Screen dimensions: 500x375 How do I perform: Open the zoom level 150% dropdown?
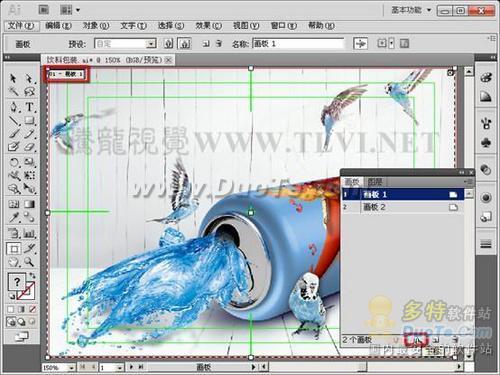[58, 367]
